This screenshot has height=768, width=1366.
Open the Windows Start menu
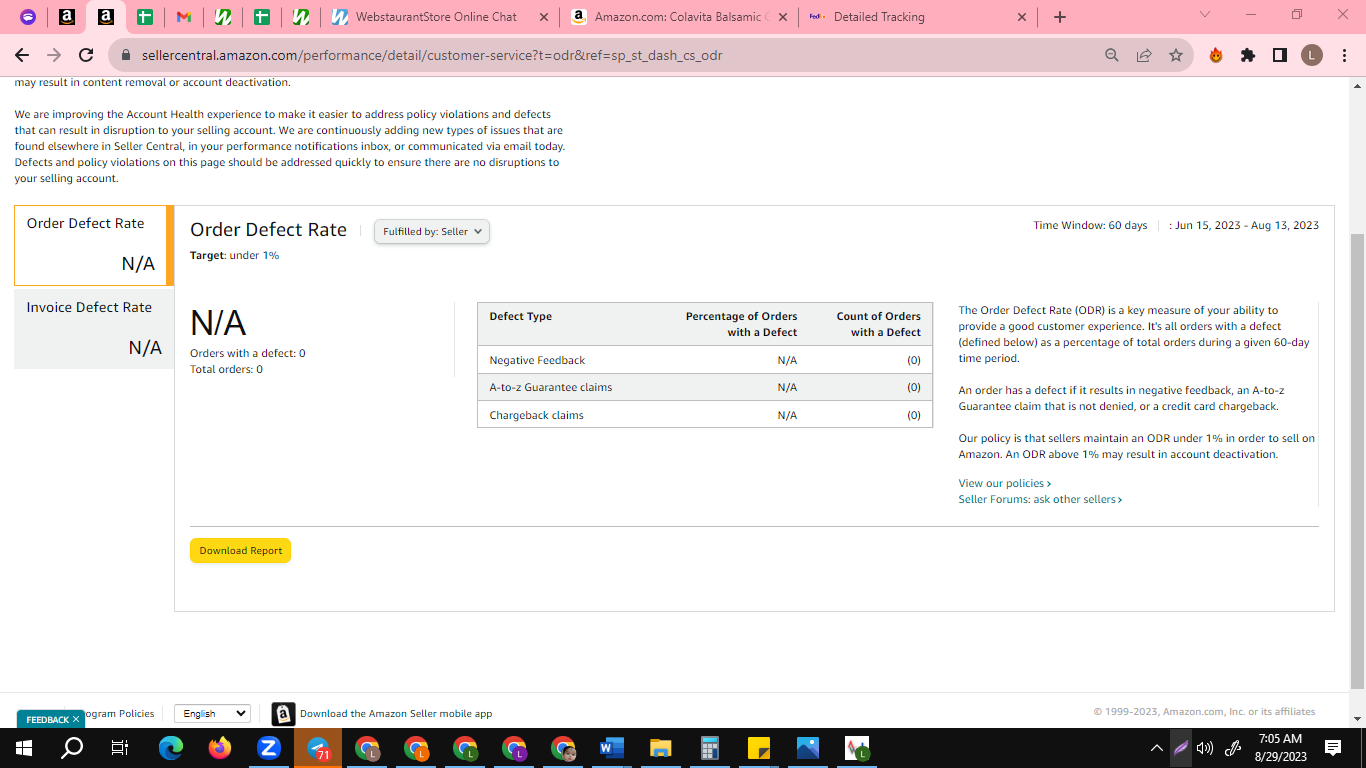[24, 747]
